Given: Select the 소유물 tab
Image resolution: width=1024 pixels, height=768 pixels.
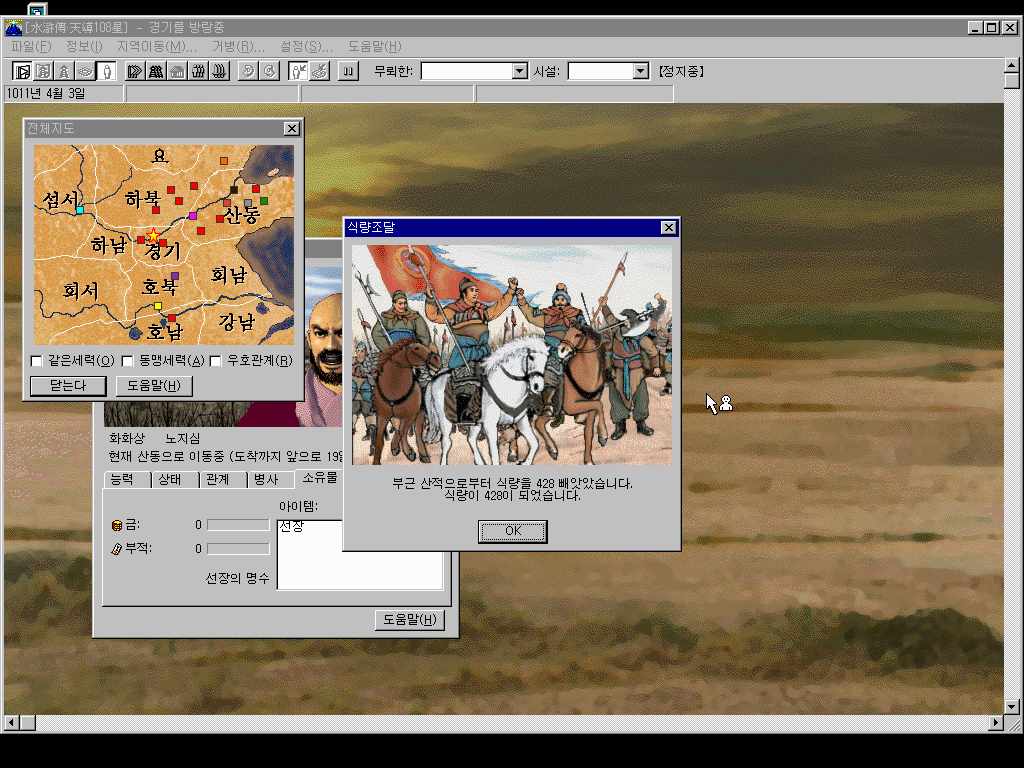Looking at the screenshot, I should 319,477.
